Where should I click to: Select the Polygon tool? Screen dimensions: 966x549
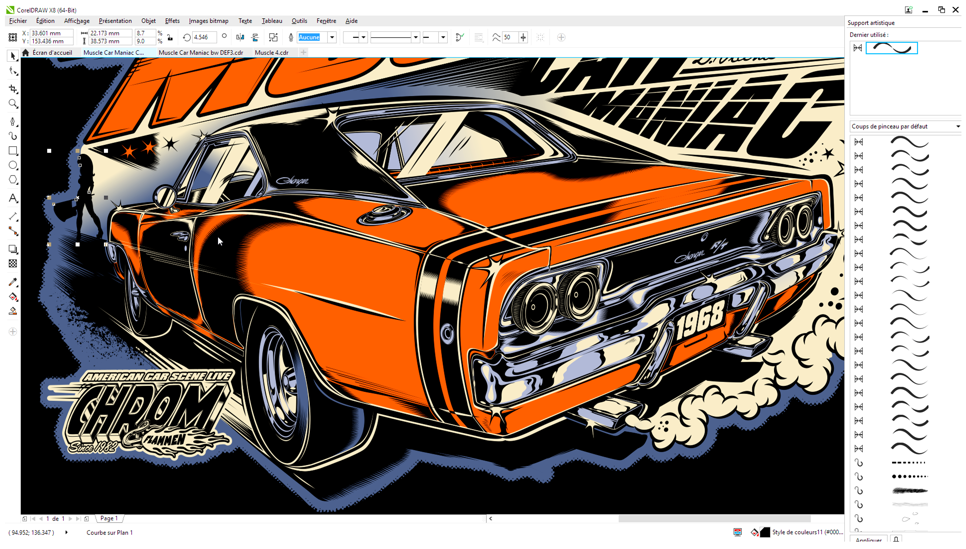[13, 181]
